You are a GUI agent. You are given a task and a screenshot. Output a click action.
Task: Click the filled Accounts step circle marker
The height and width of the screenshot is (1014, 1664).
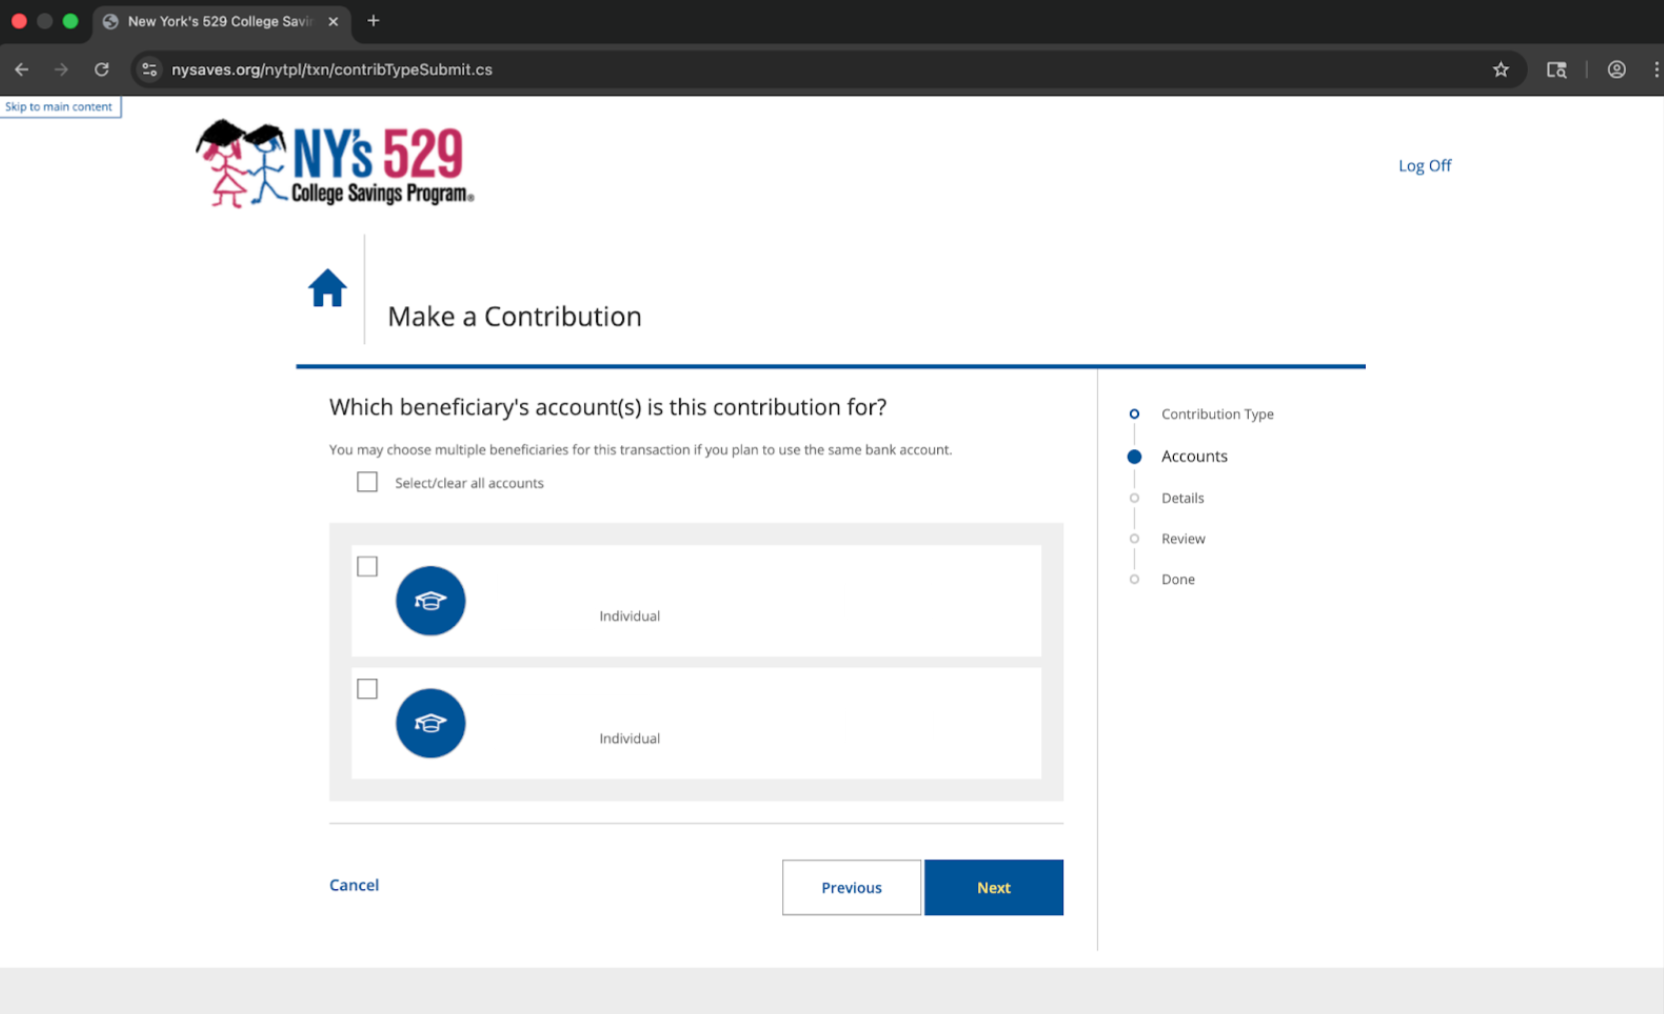(x=1134, y=456)
